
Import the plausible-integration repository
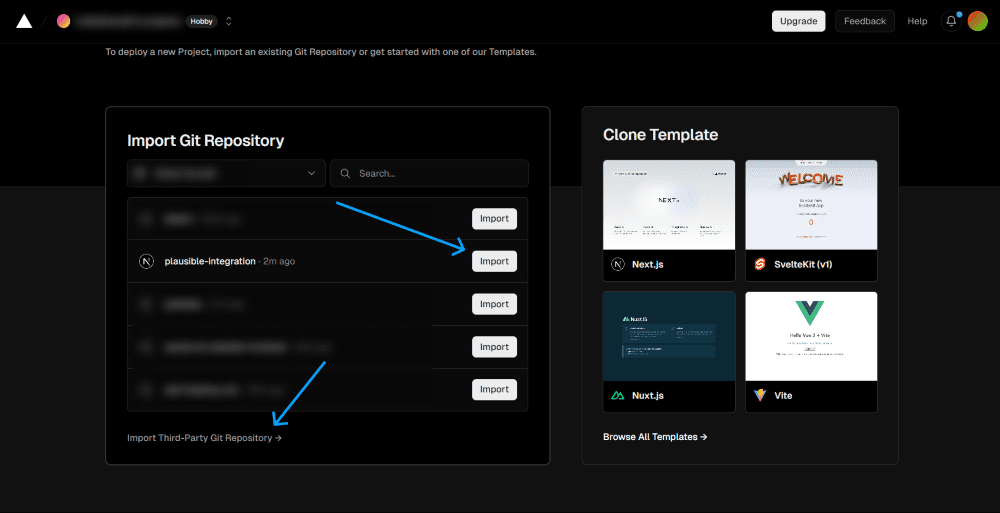(x=494, y=261)
